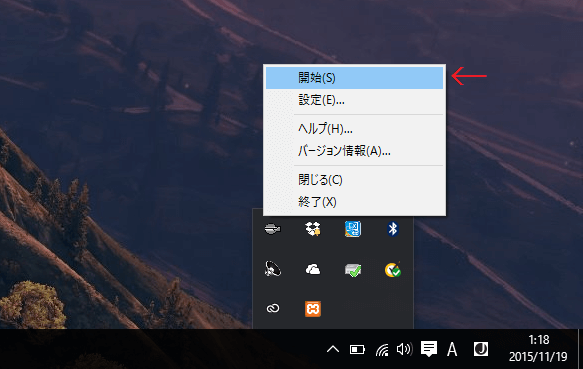Click the Intel graphics tray icon
This screenshot has width=583, height=369.
[x=352, y=229]
